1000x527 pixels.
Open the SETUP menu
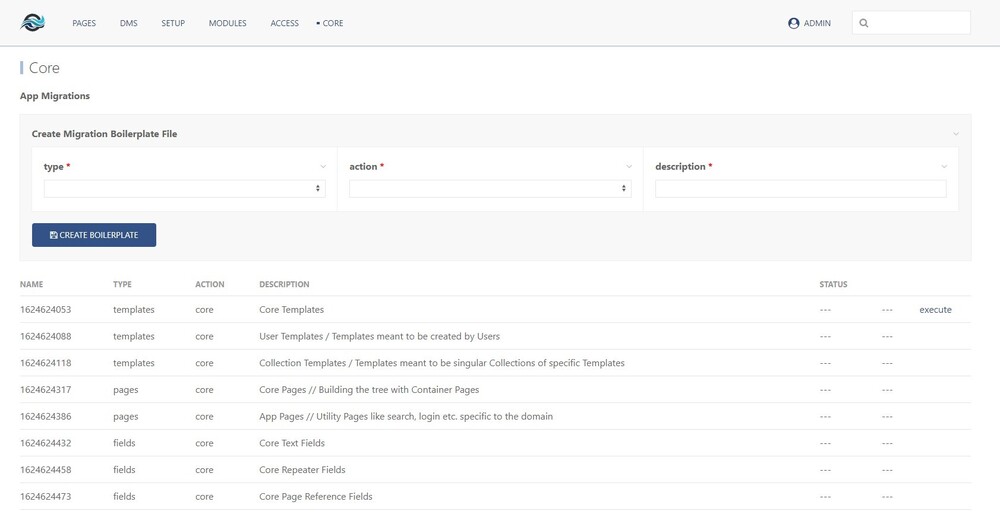(x=173, y=23)
